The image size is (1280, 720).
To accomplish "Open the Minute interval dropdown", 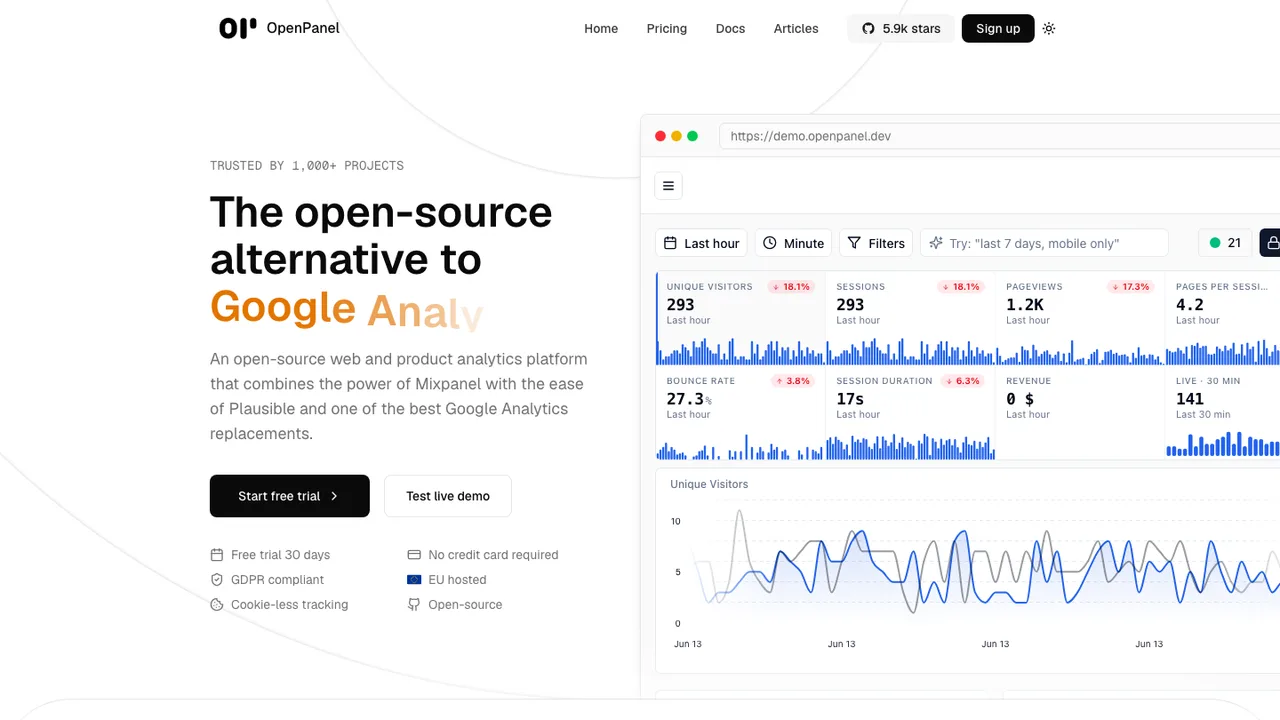I will 794,243.
